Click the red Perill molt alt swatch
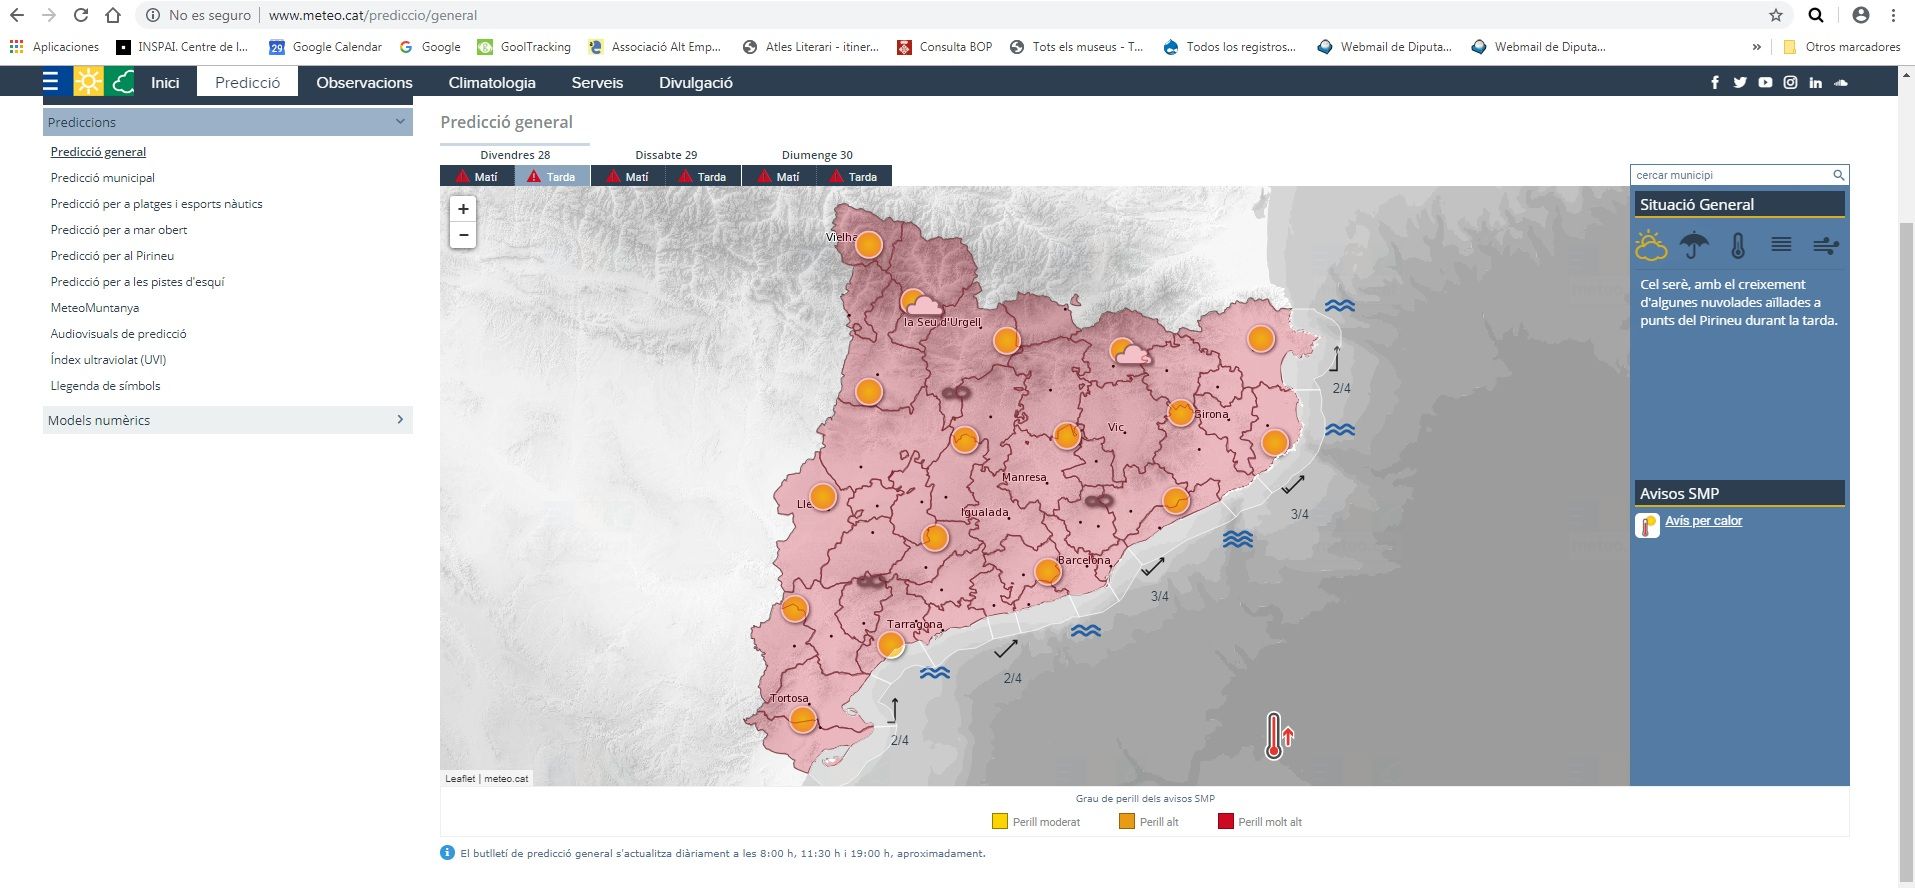This screenshot has width=1915, height=888. [x=1225, y=821]
